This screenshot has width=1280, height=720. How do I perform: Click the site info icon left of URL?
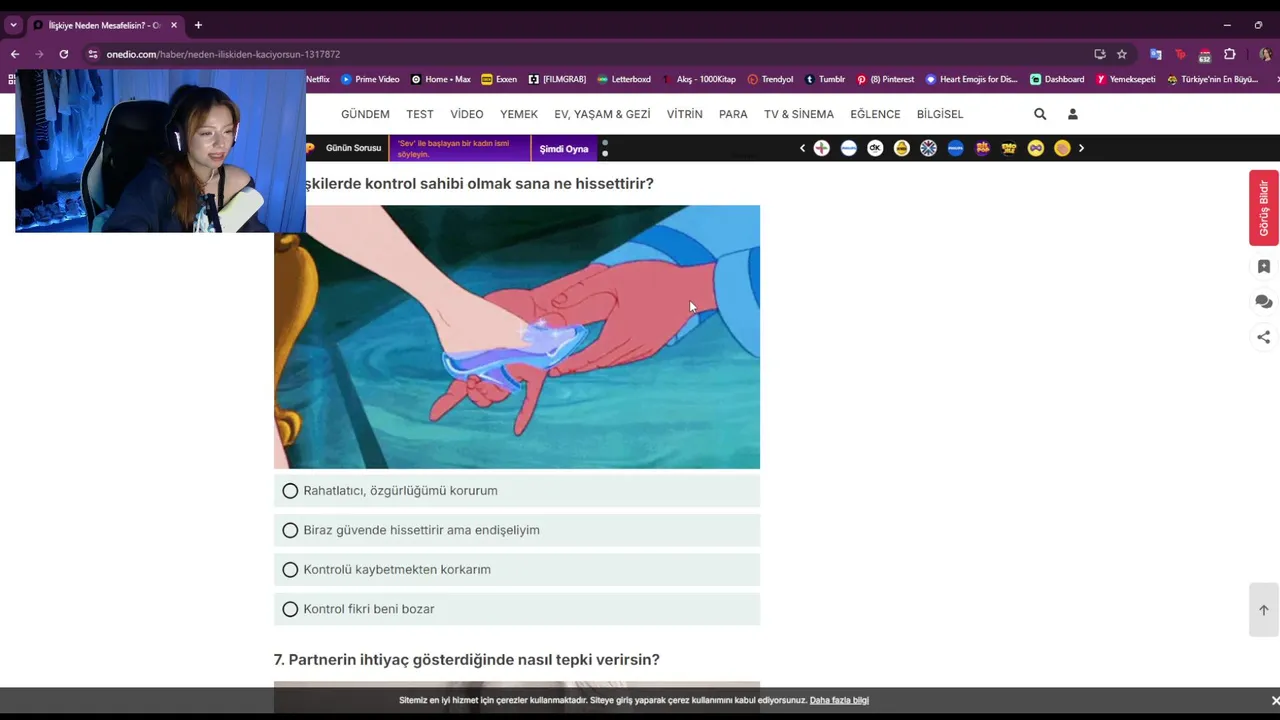pos(93,54)
